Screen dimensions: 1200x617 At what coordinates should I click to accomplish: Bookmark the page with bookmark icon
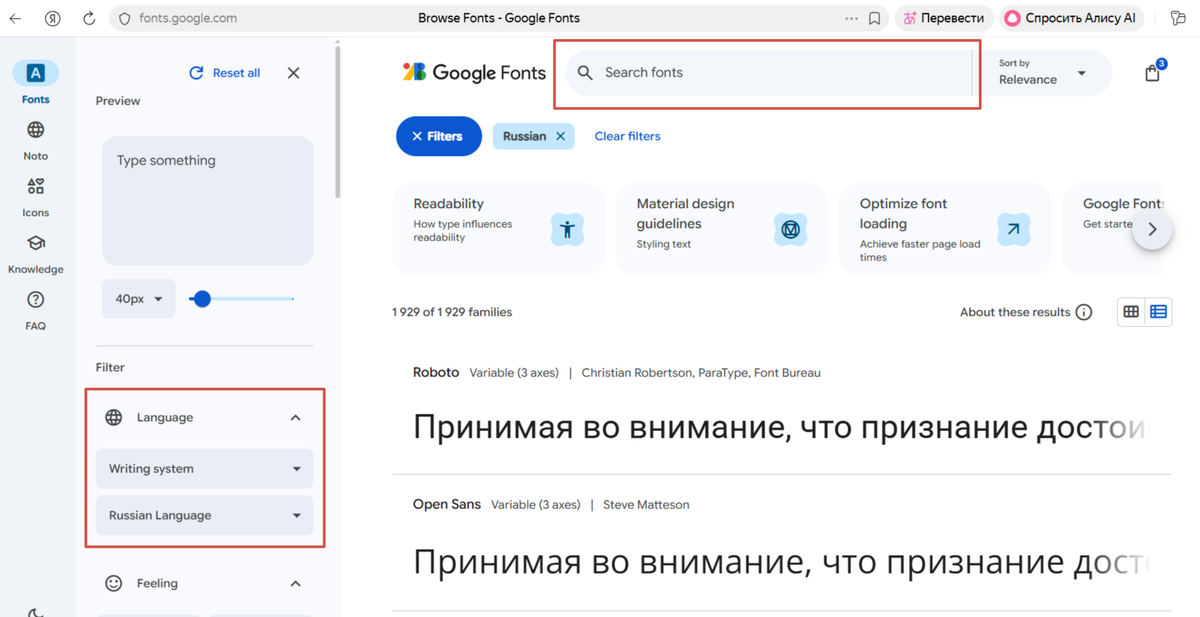pos(875,18)
